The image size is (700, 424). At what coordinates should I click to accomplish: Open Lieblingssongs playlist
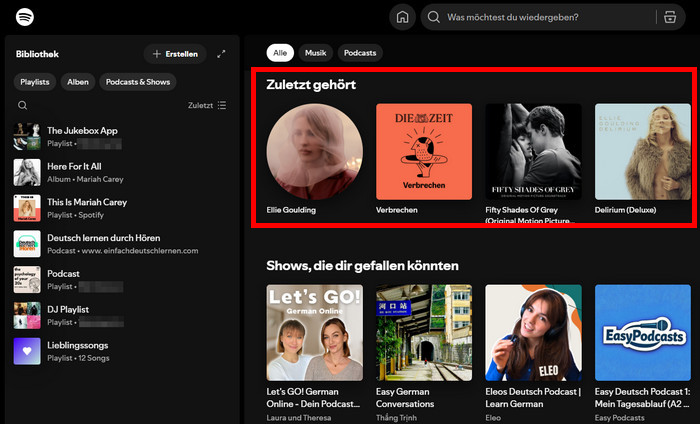tap(121, 351)
